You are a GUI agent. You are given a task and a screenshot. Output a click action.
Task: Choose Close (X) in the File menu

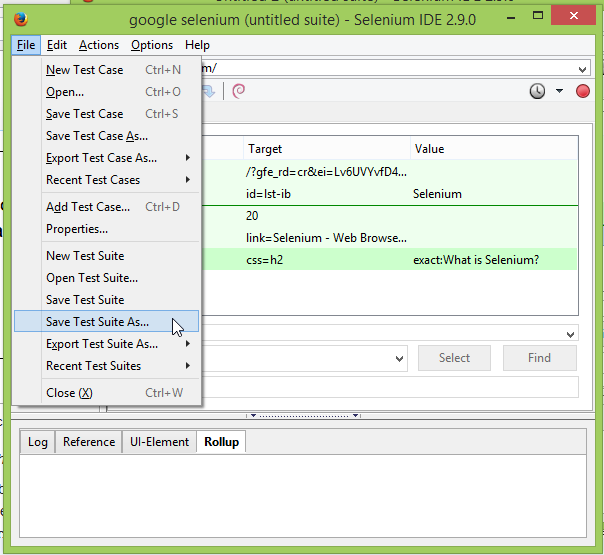[x=106, y=393]
